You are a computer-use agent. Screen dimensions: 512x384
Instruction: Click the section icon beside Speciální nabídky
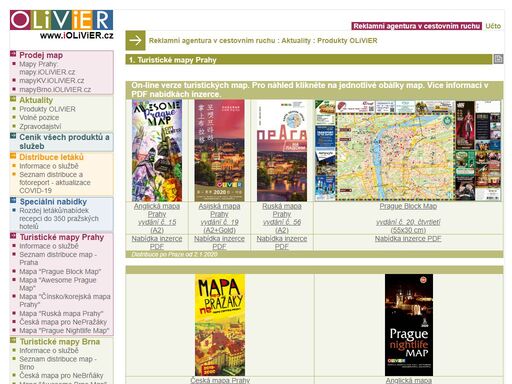coord(13,200)
